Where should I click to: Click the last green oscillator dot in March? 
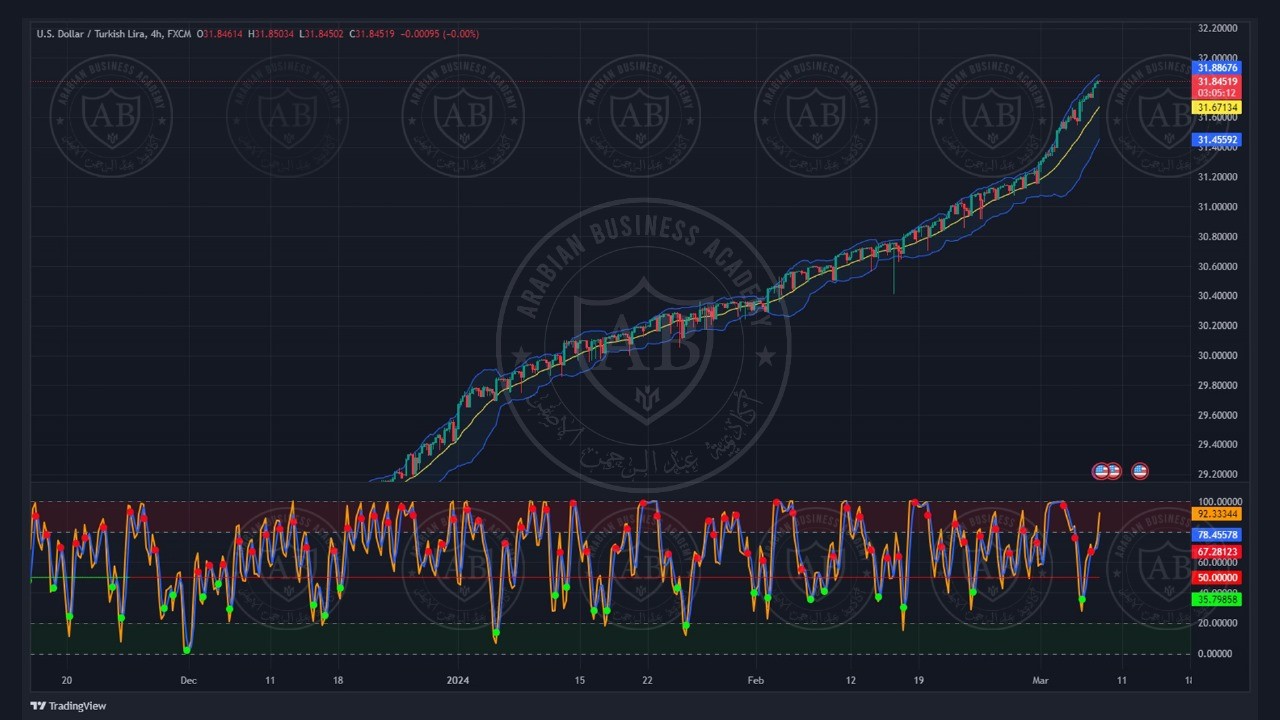(x=1082, y=600)
